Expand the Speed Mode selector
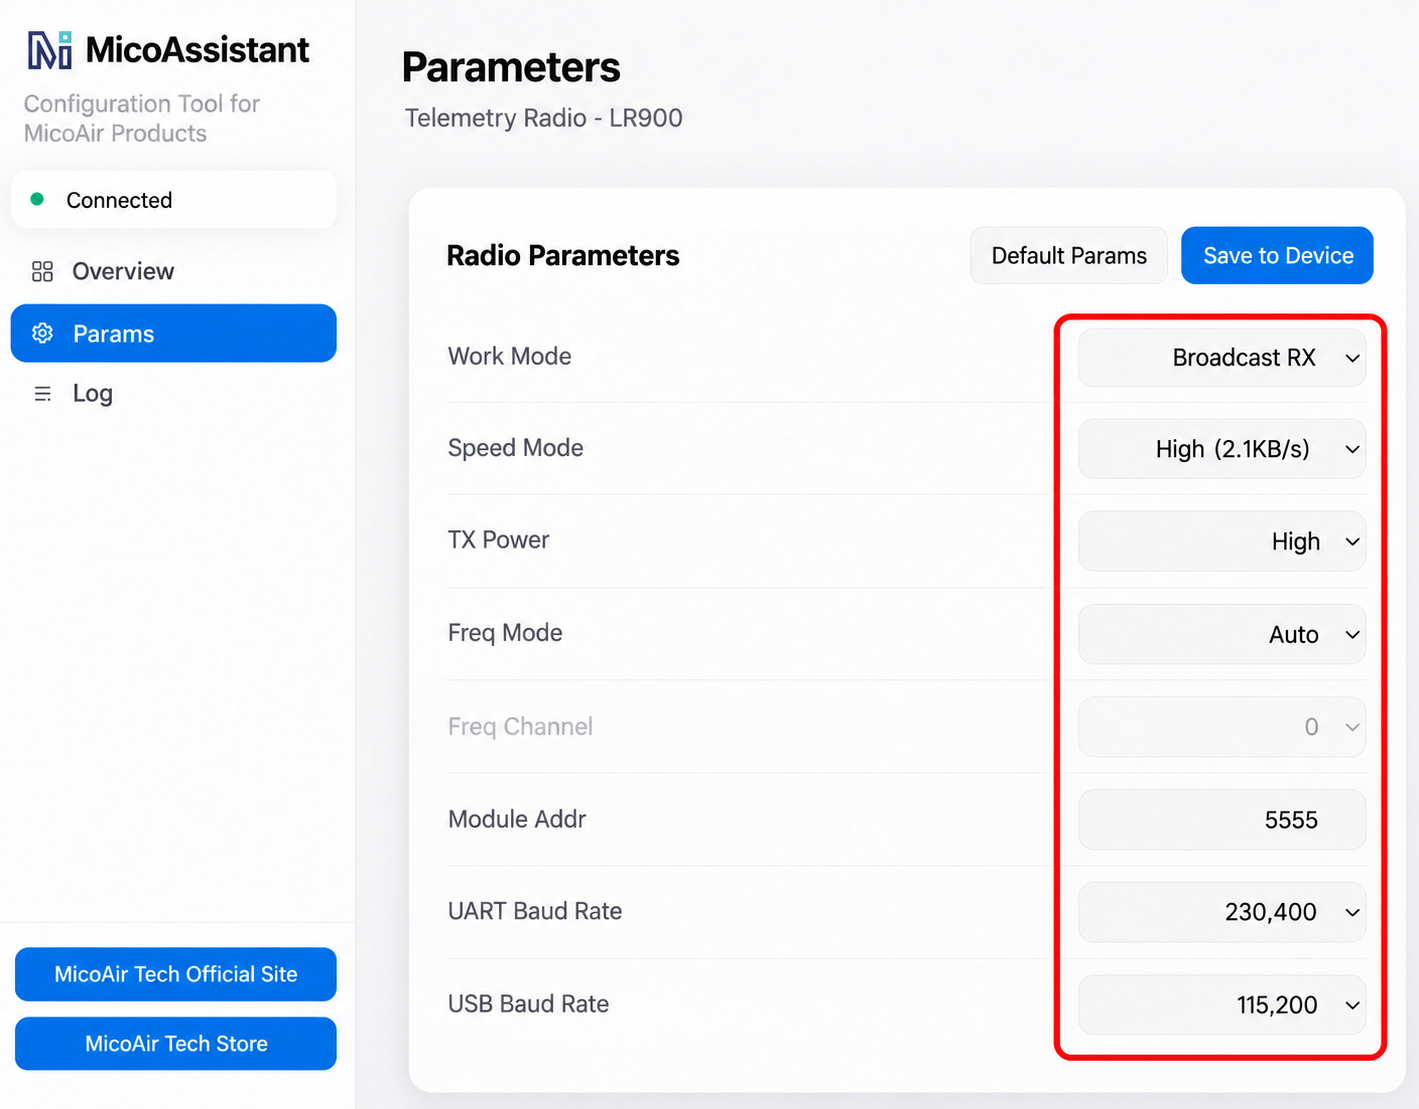The height and width of the screenshot is (1109, 1419). tap(1221, 449)
